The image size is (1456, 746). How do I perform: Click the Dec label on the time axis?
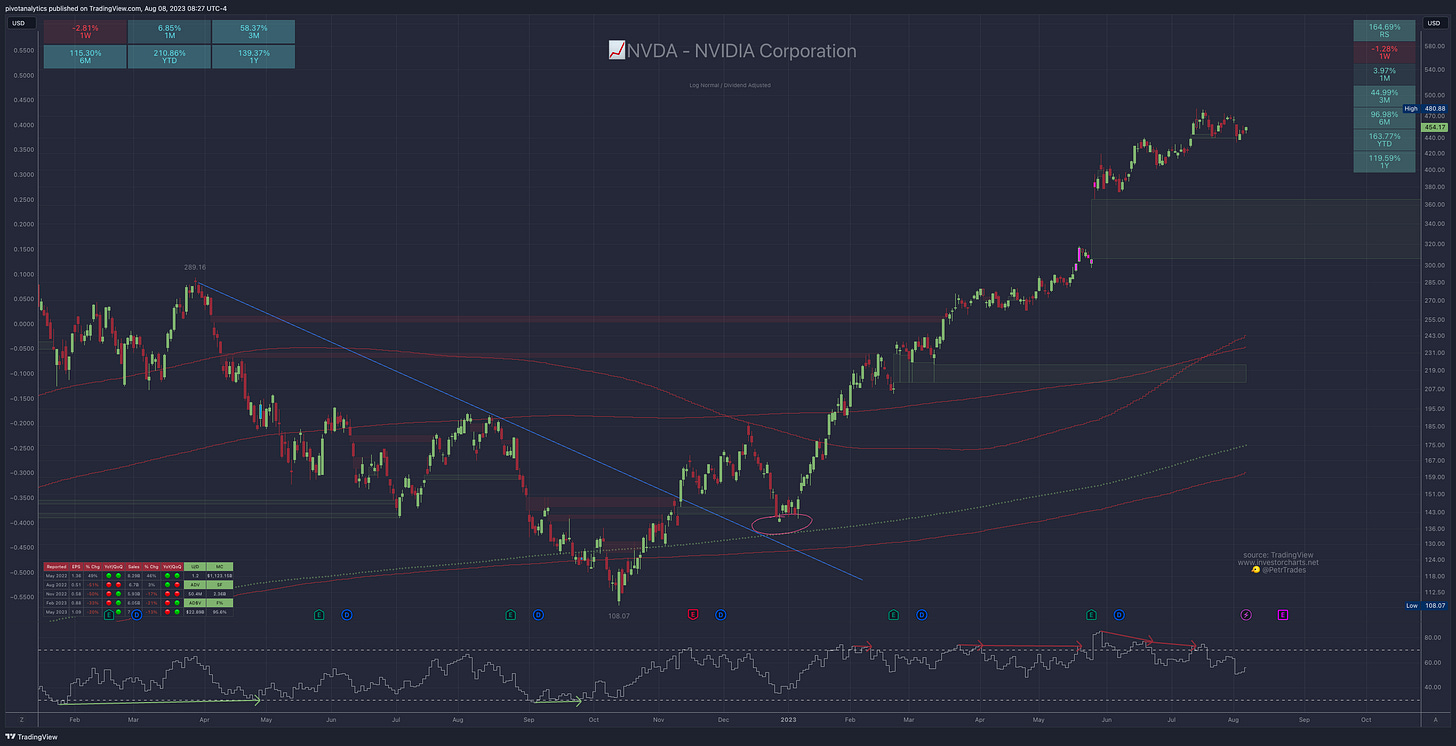click(723, 718)
